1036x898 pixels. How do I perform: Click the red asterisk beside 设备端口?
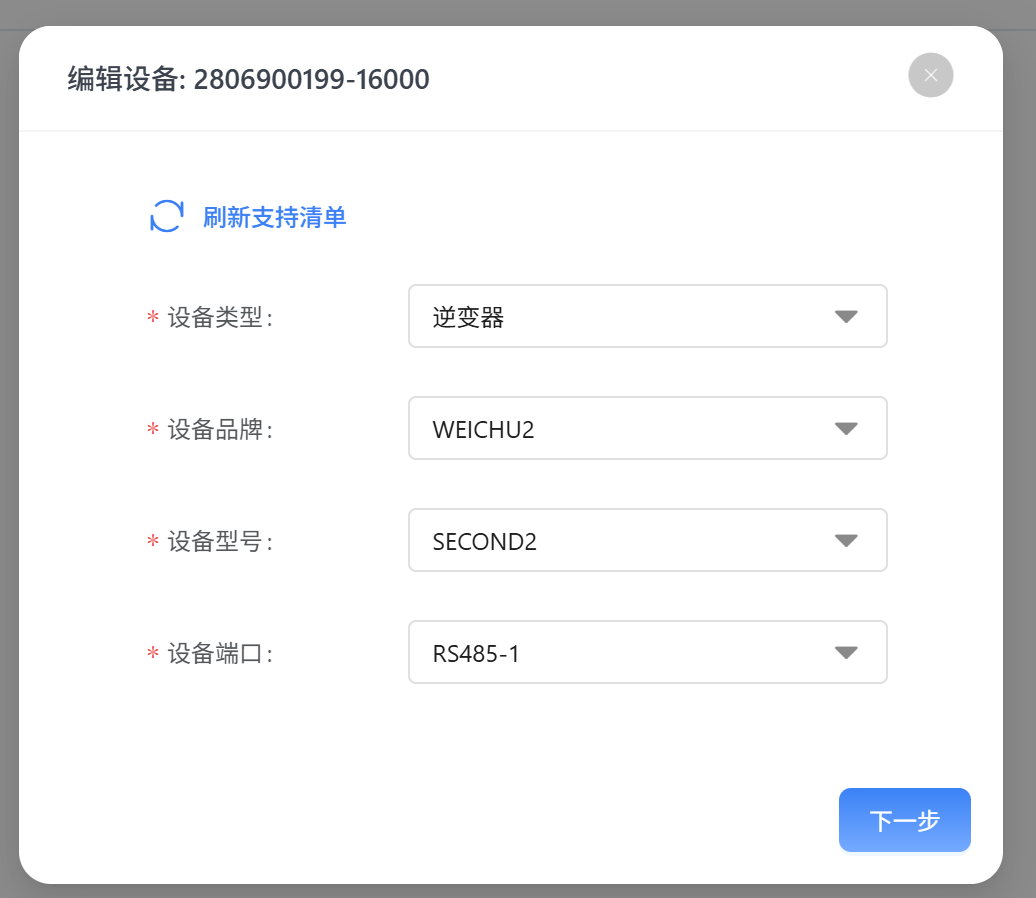coord(153,654)
